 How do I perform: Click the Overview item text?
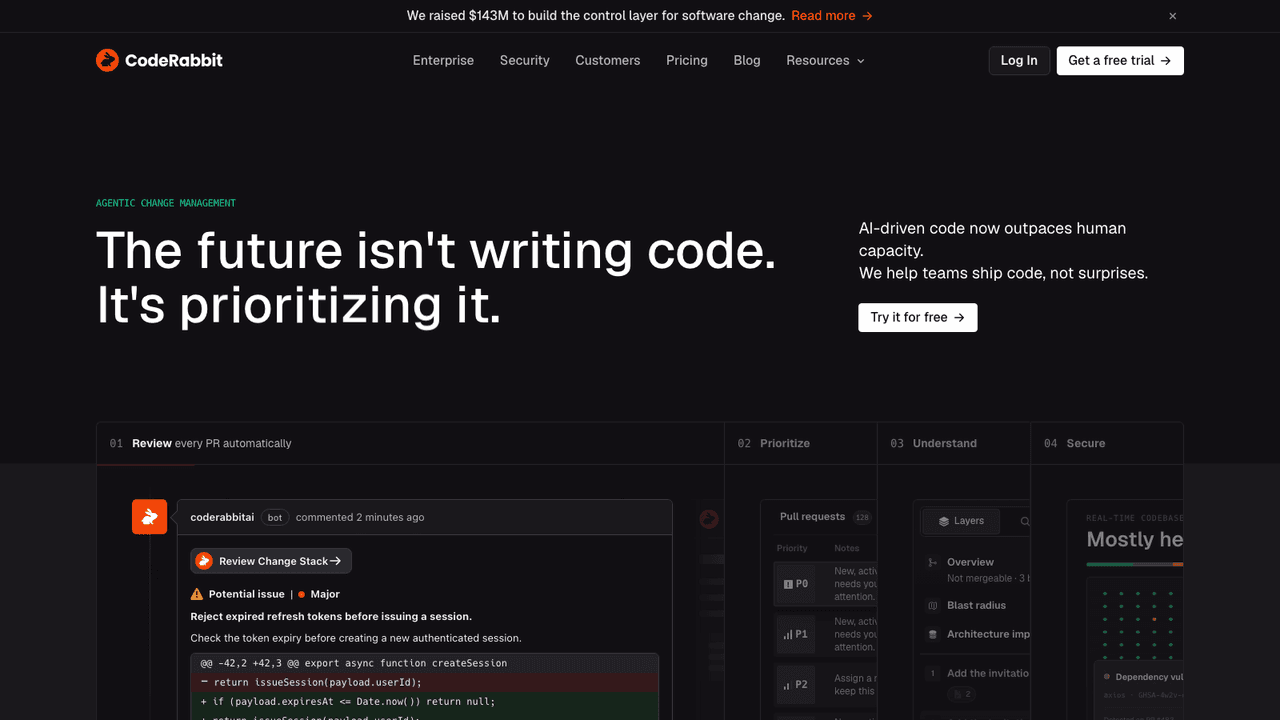click(970, 562)
